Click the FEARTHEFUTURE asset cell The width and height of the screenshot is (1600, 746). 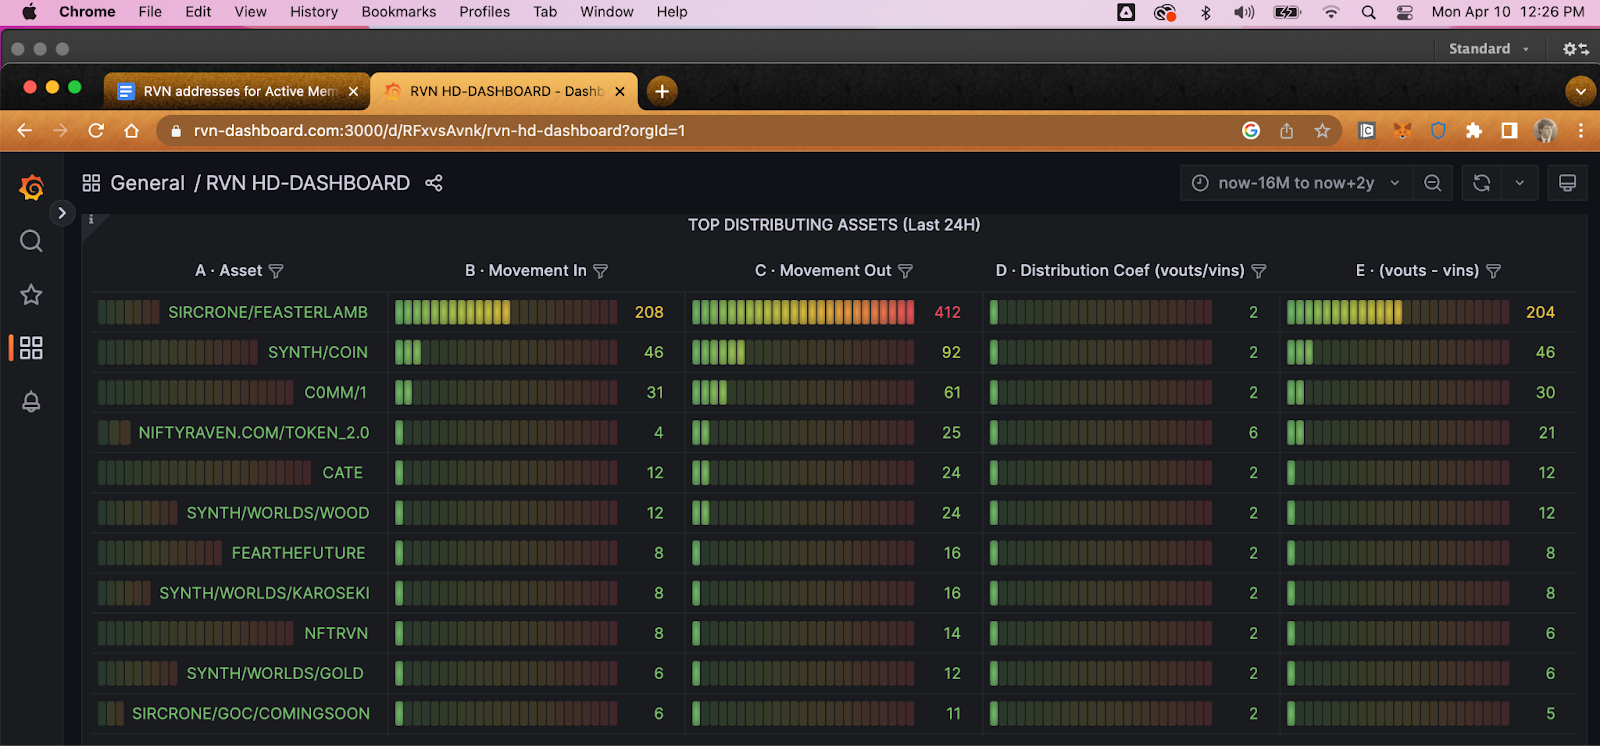coord(299,553)
